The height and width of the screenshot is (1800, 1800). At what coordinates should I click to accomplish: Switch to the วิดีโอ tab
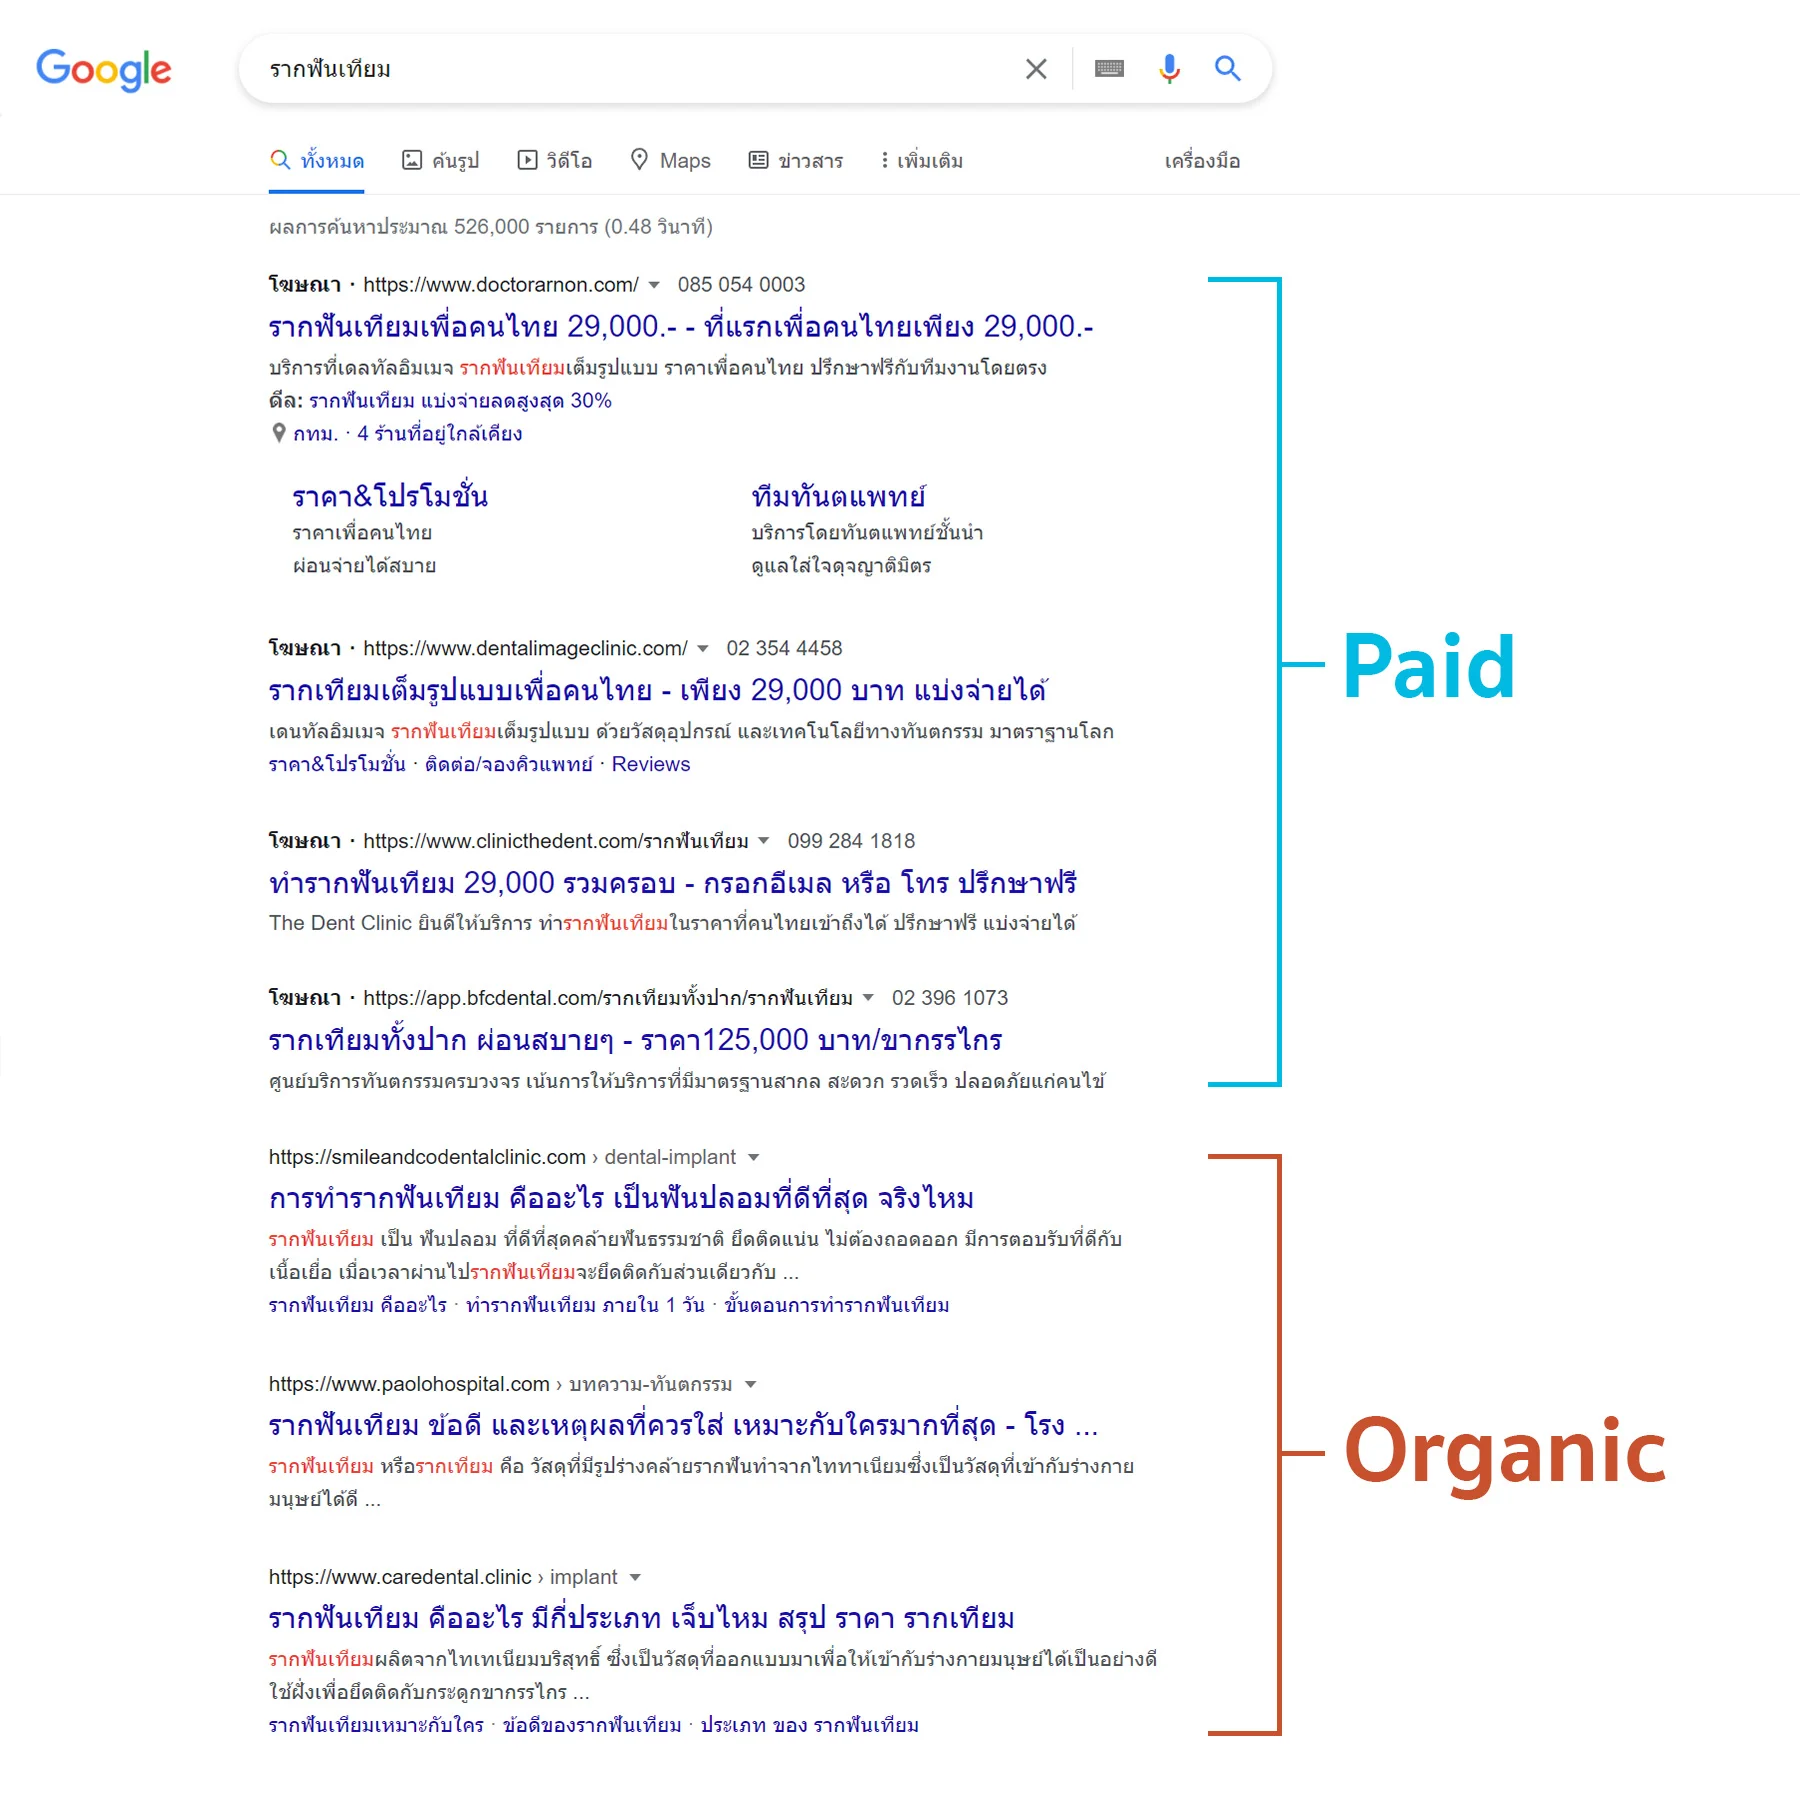(555, 161)
